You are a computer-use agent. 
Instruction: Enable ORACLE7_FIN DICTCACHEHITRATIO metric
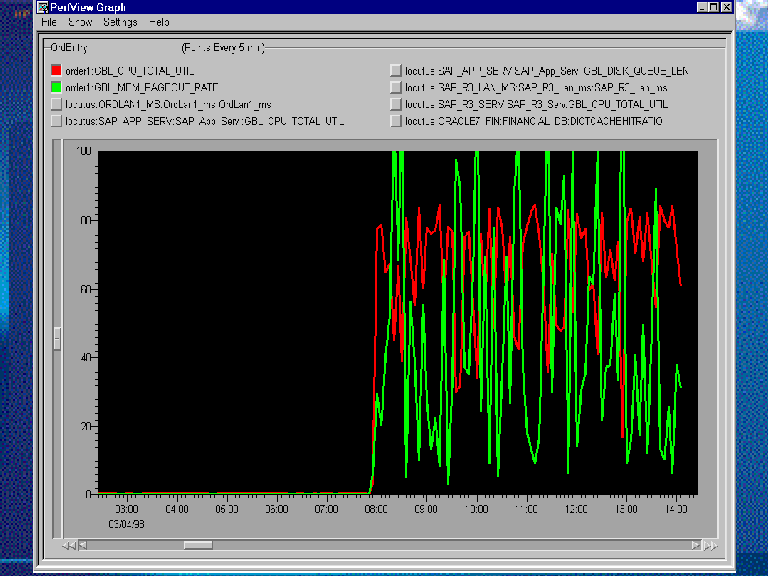point(396,120)
